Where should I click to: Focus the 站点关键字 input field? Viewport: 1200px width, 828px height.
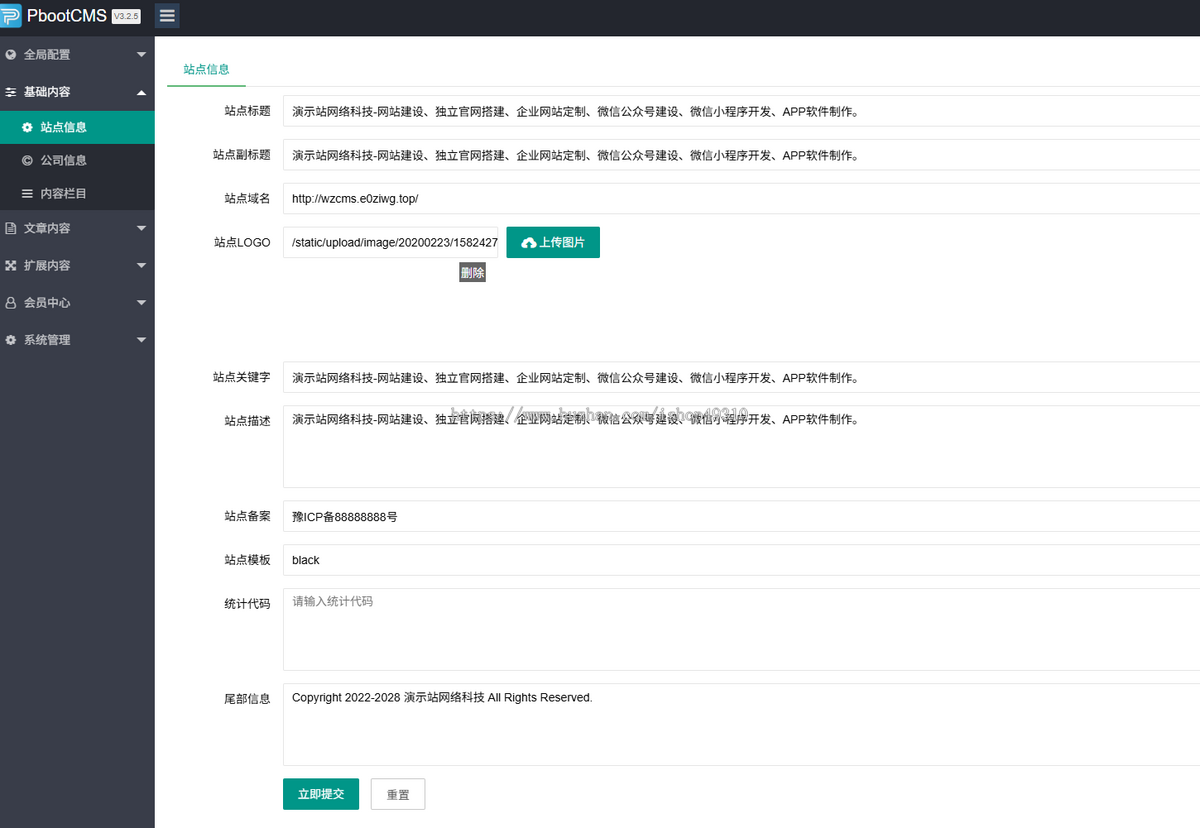pyautogui.click(x=741, y=378)
